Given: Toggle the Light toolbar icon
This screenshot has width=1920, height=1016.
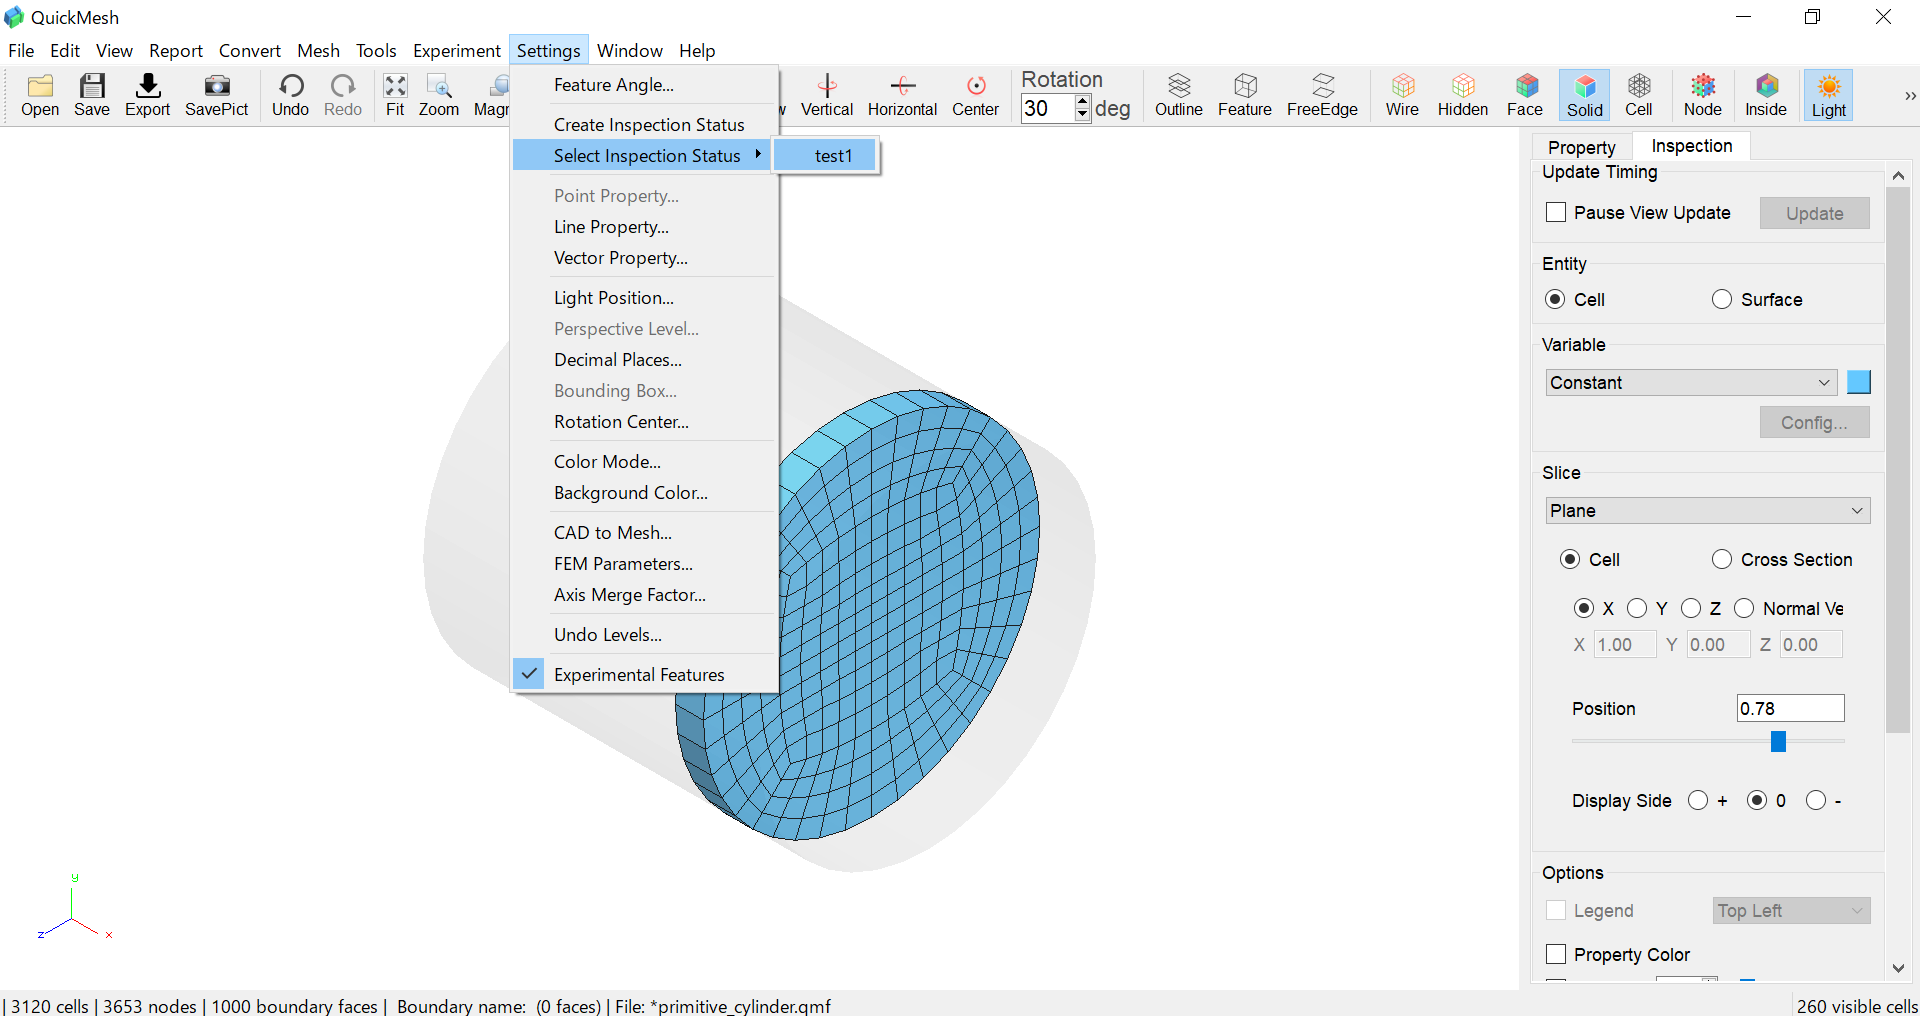Looking at the screenshot, I should [1829, 95].
